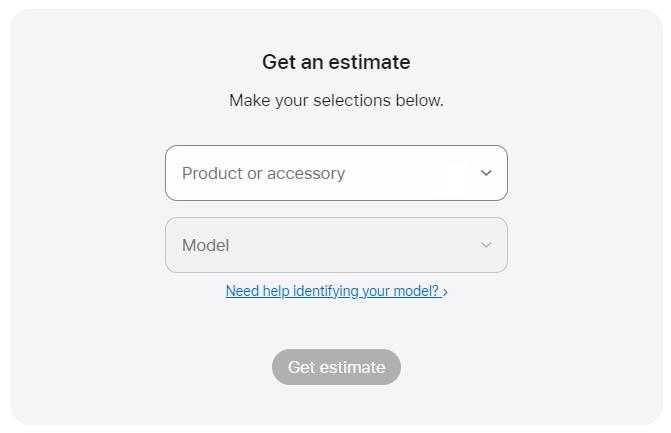Click the word Get in the grey button
The image size is (671, 433).
click(301, 367)
